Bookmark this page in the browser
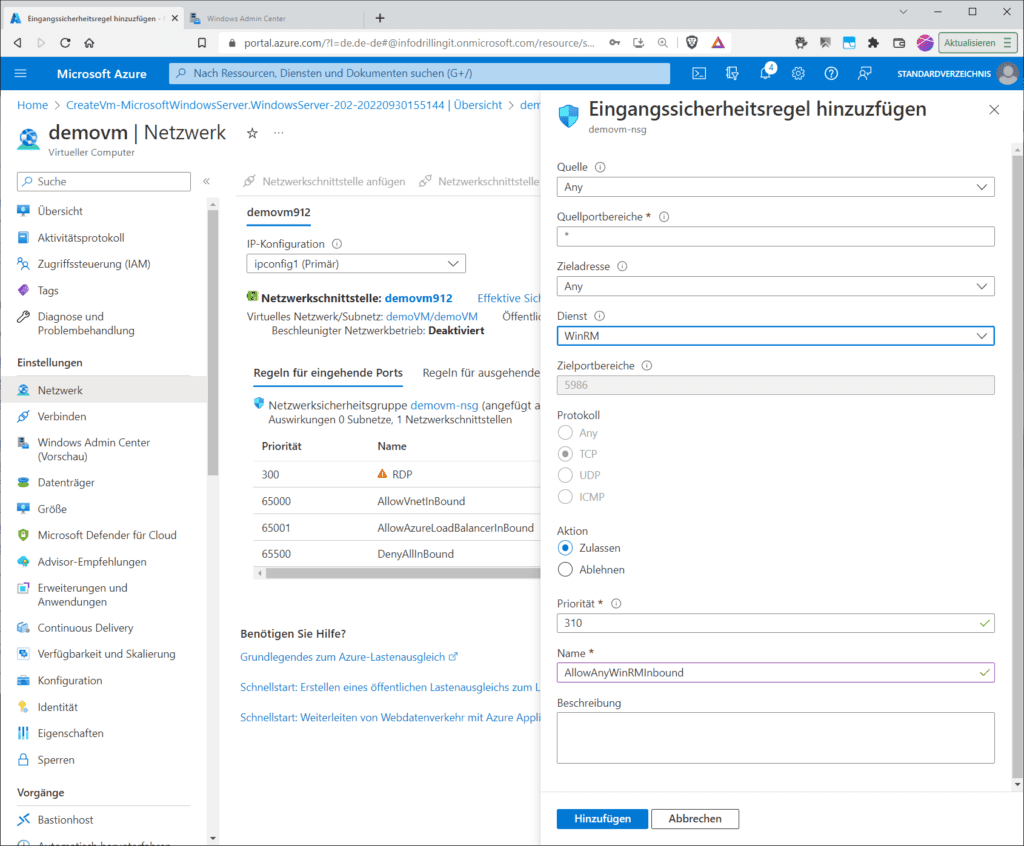Image resolution: width=1024 pixels, height=846 pixels. click(x=202, y=42)
